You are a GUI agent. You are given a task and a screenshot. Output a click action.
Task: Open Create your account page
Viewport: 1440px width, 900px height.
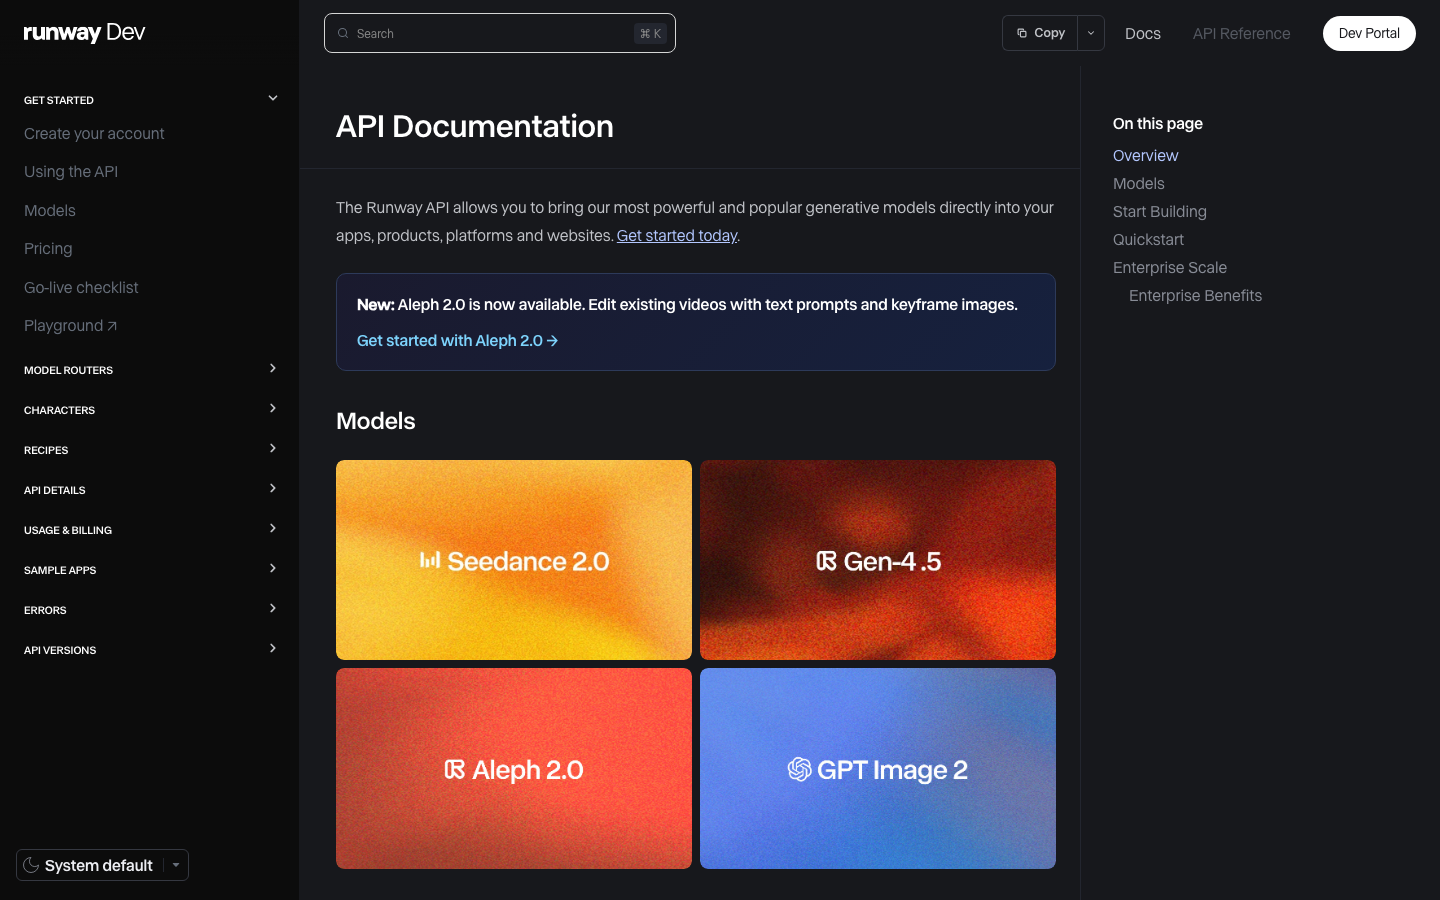(x=94, y=133)
